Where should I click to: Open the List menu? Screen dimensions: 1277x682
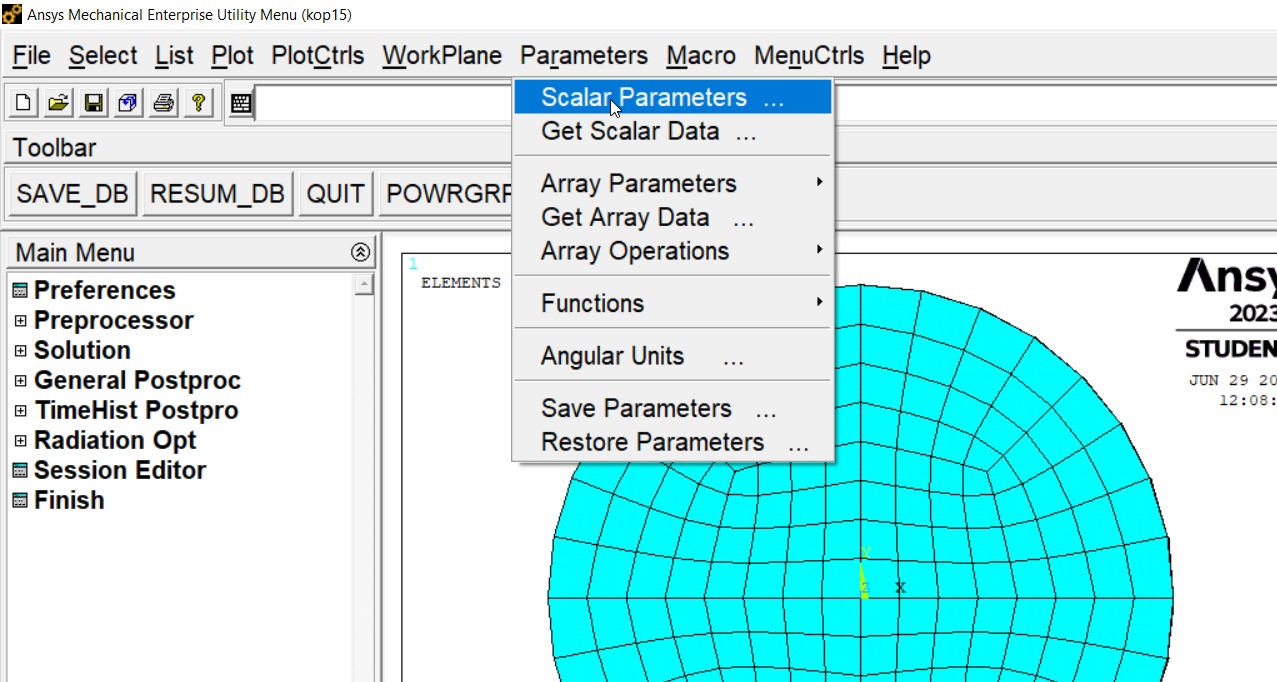[174, 56]
